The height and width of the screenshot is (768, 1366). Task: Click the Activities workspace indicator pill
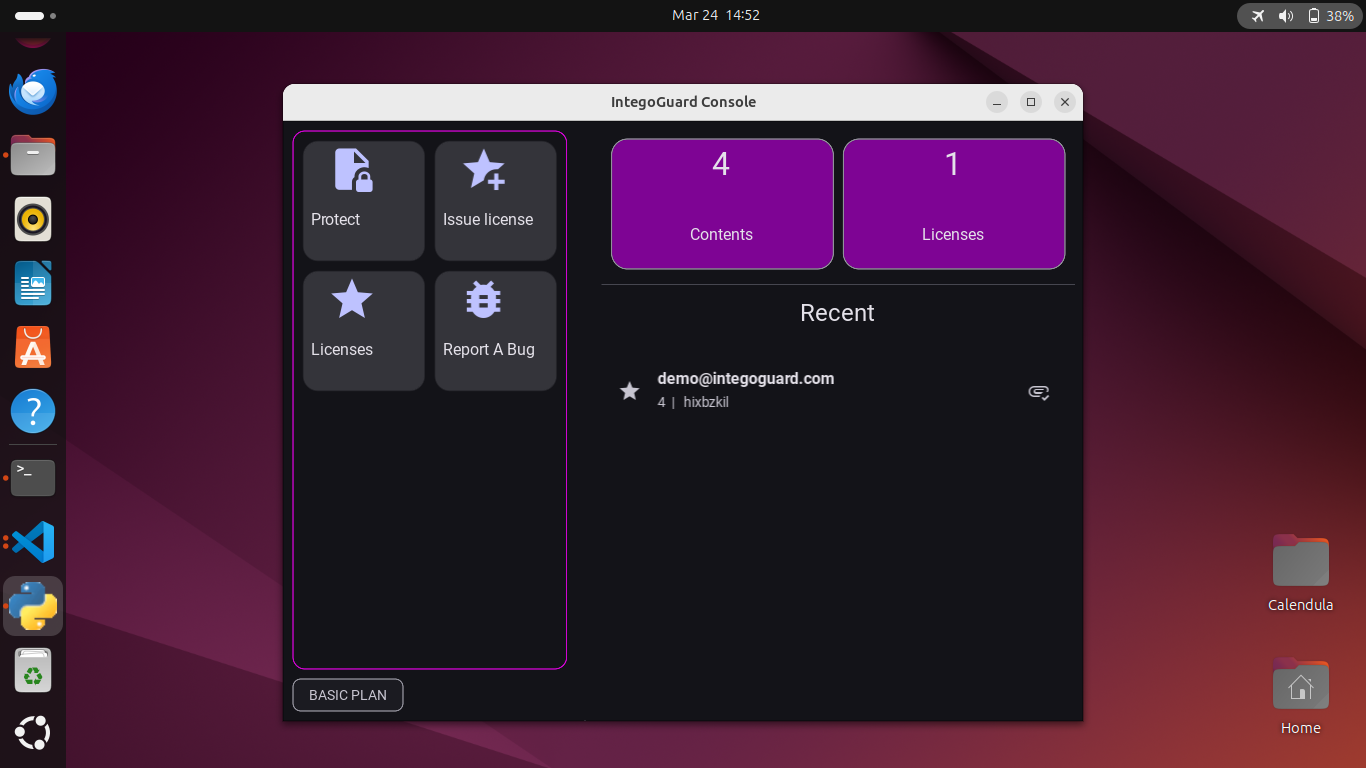click(x=35, y=16)
